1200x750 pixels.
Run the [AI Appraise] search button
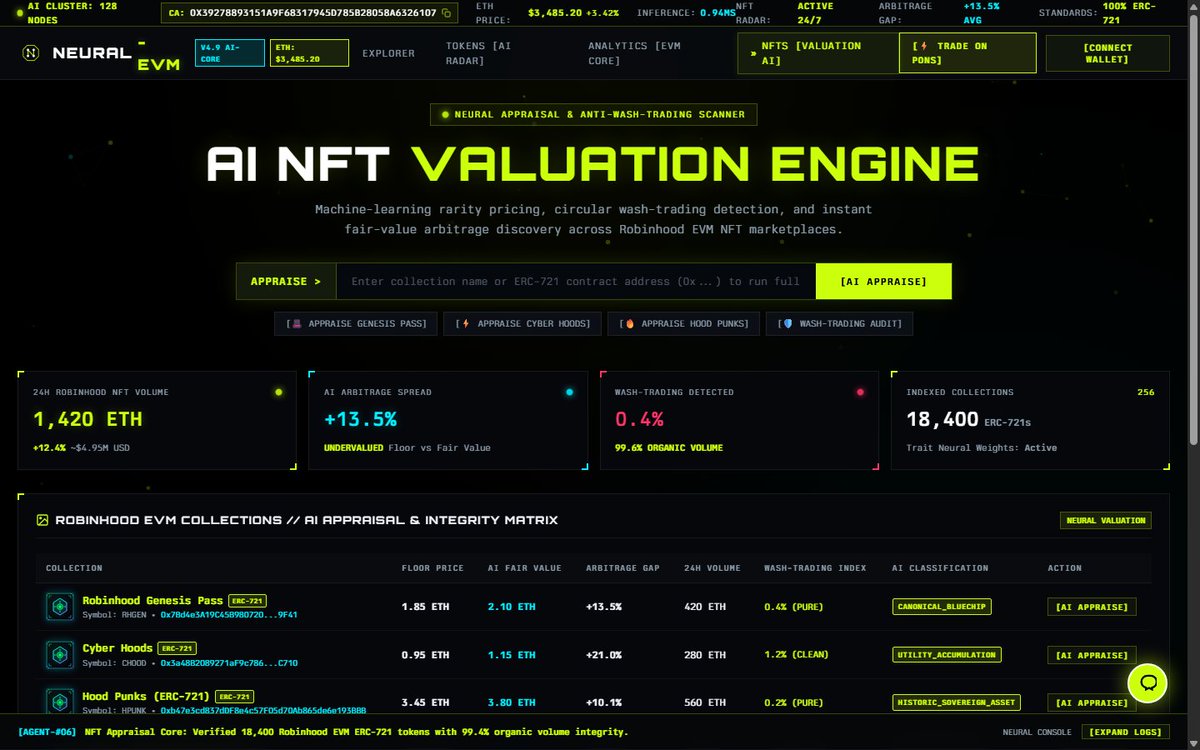coord(884,281)
